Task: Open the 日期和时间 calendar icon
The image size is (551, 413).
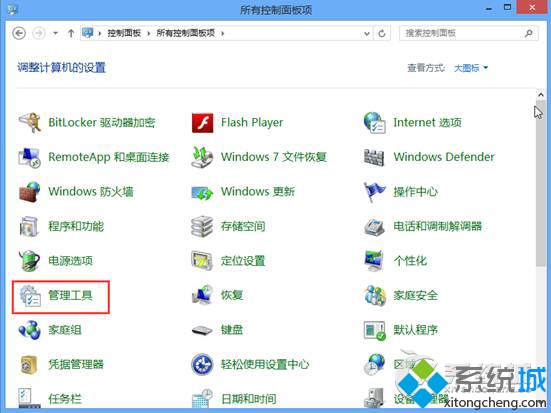Action: point(202,398)
